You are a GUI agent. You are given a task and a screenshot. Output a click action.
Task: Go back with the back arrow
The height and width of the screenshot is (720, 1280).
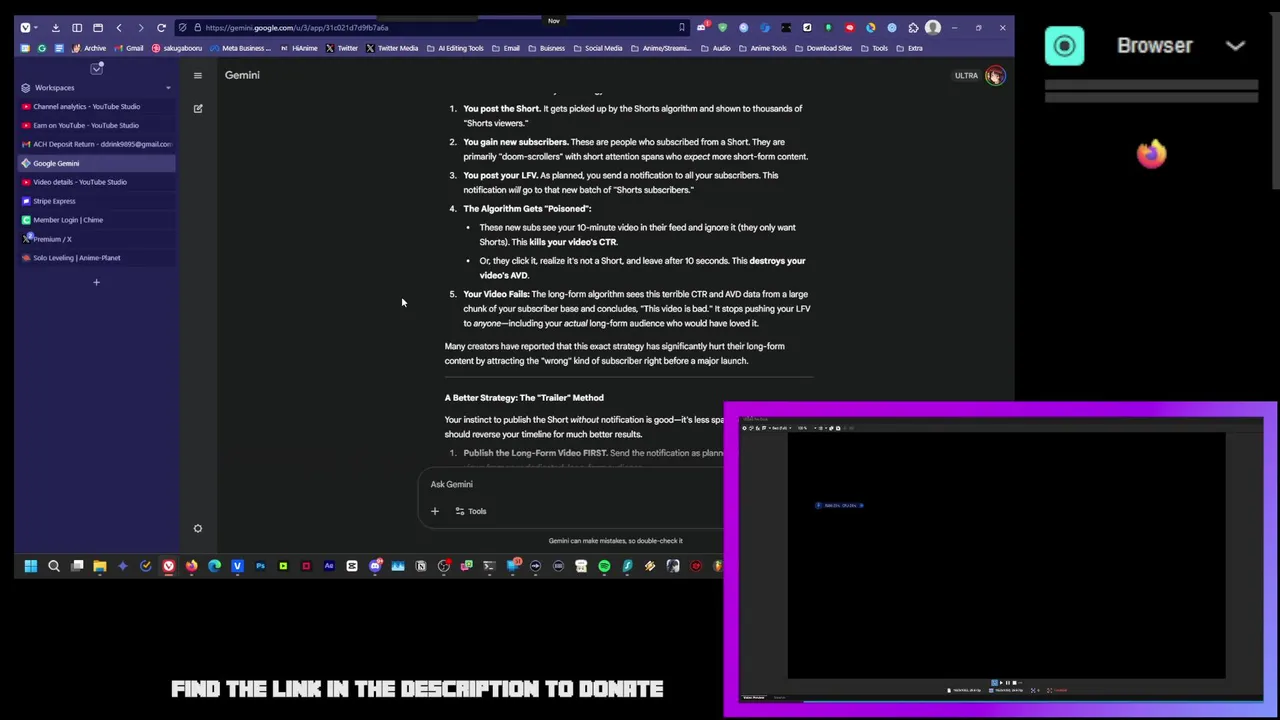click(119, 28)
